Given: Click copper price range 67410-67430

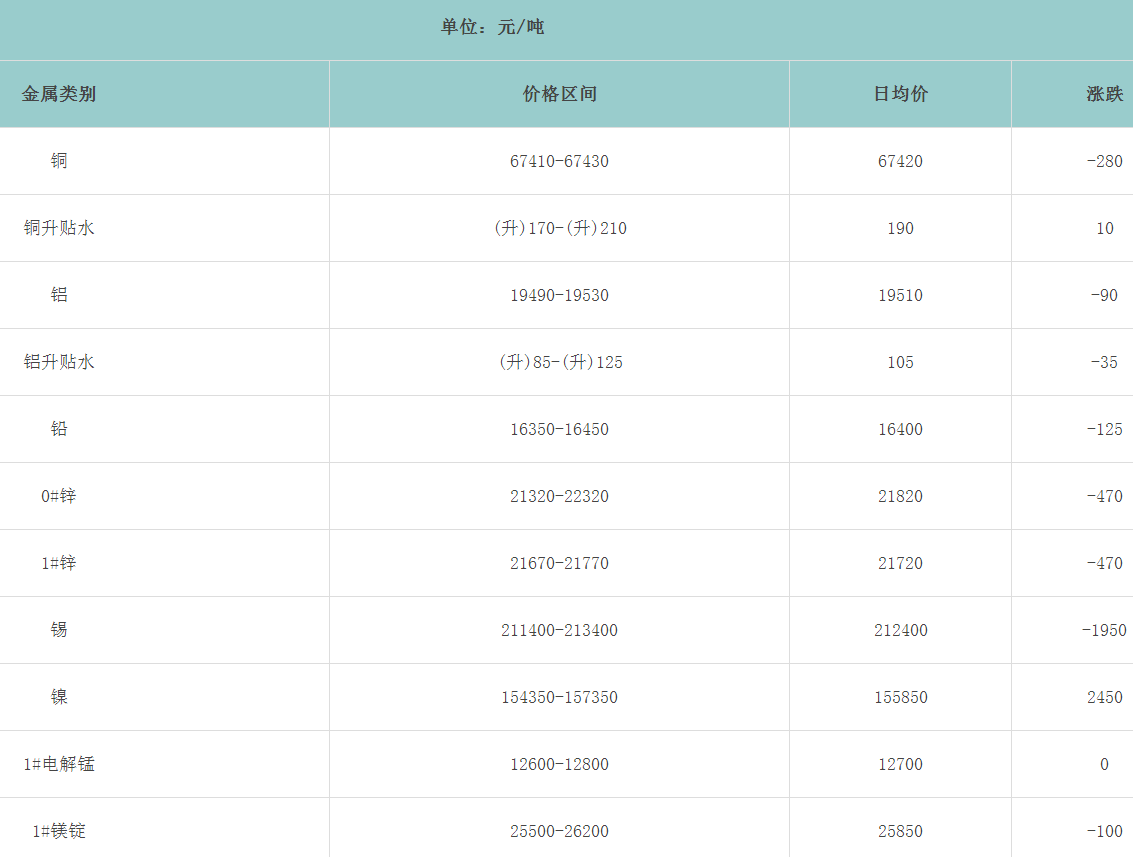Looking at the screenshot, I should pos(559,161).
